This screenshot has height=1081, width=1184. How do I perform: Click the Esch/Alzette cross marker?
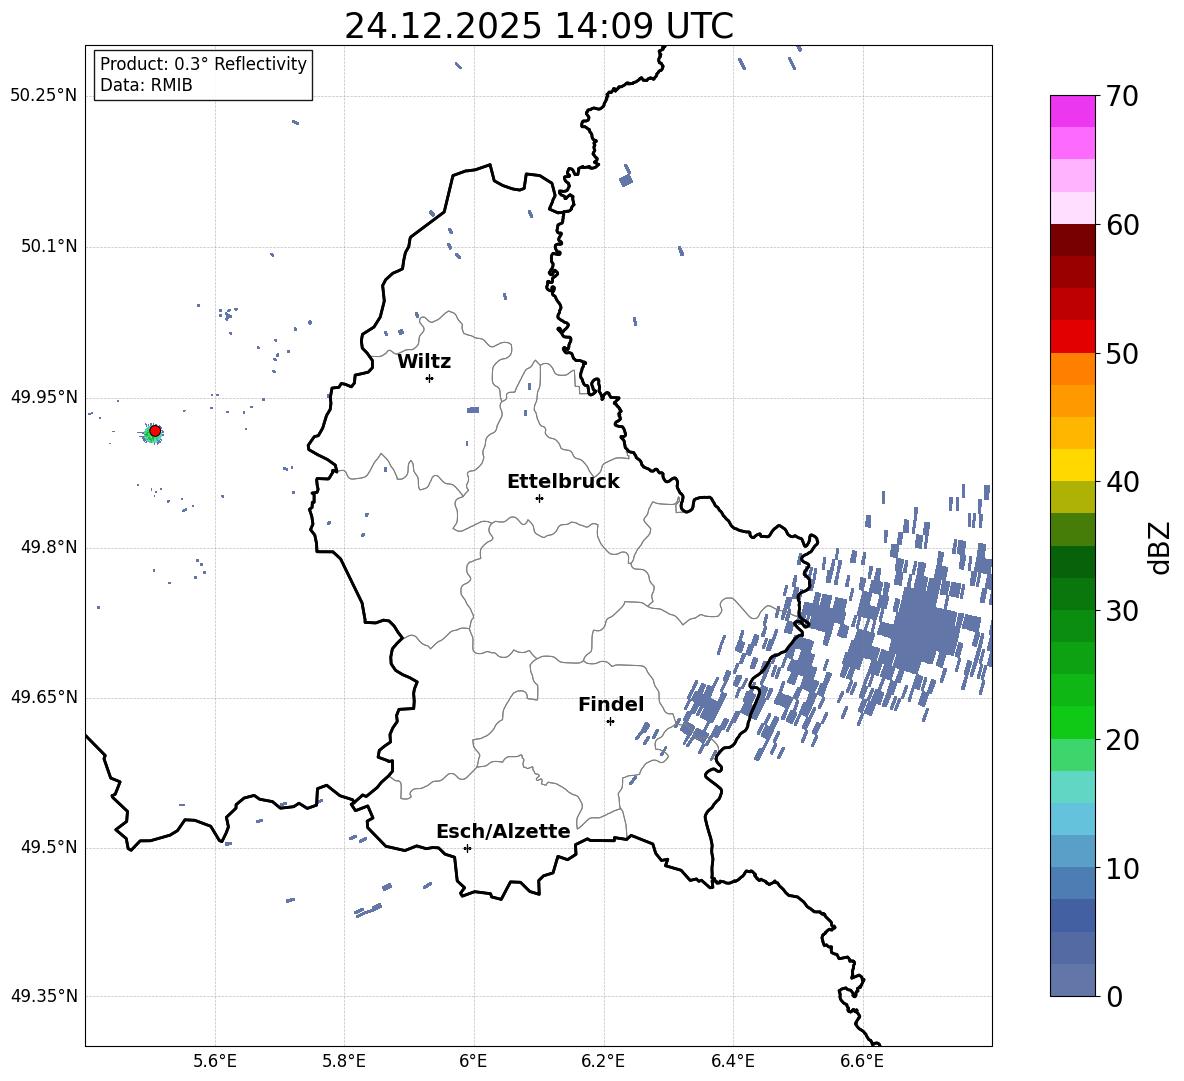coord(467,848)
